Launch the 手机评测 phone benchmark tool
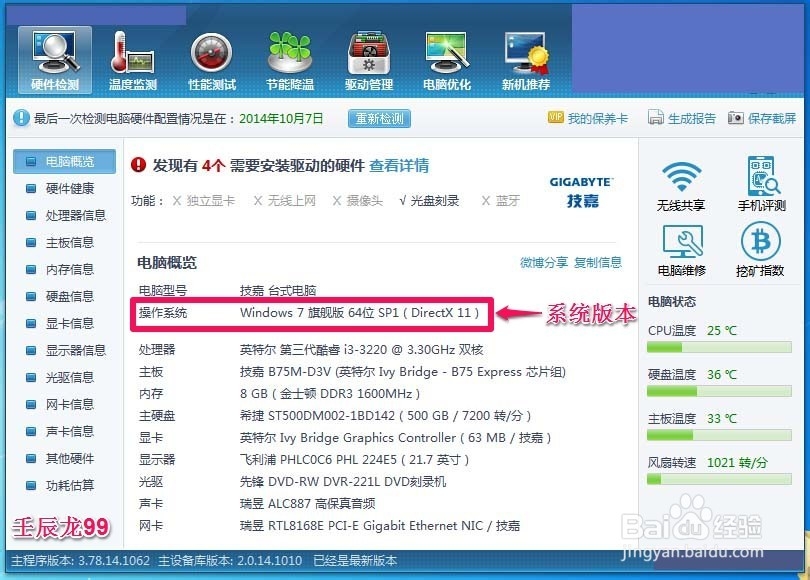This screenshot has width=810, height=580. point(761,185)
